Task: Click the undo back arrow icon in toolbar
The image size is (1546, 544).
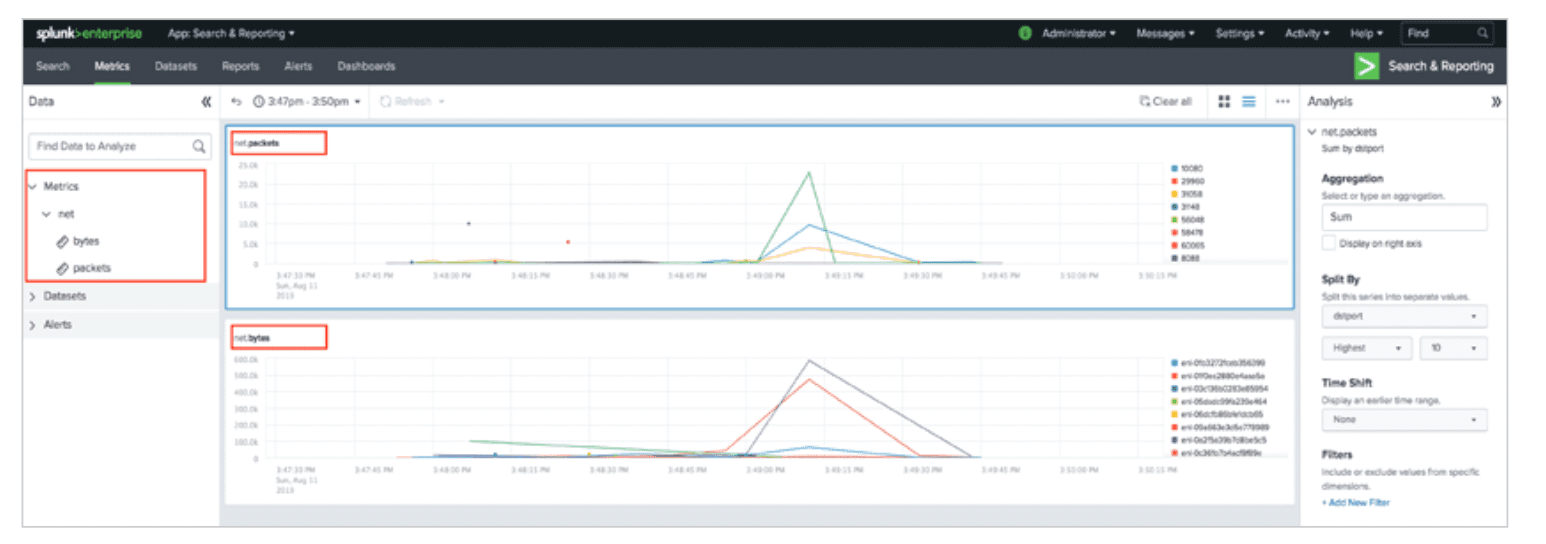Action: coord(236,102)
